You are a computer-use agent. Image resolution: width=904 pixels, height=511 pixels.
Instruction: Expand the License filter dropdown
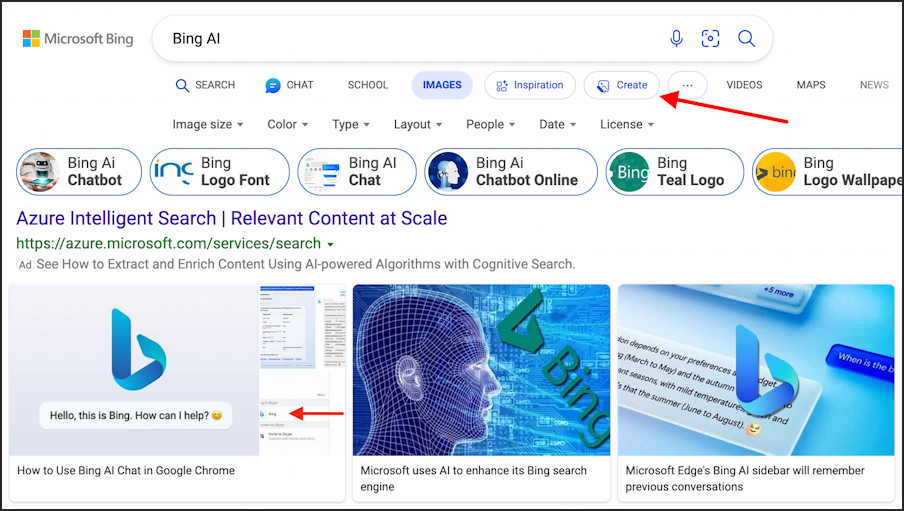[627, 125]
